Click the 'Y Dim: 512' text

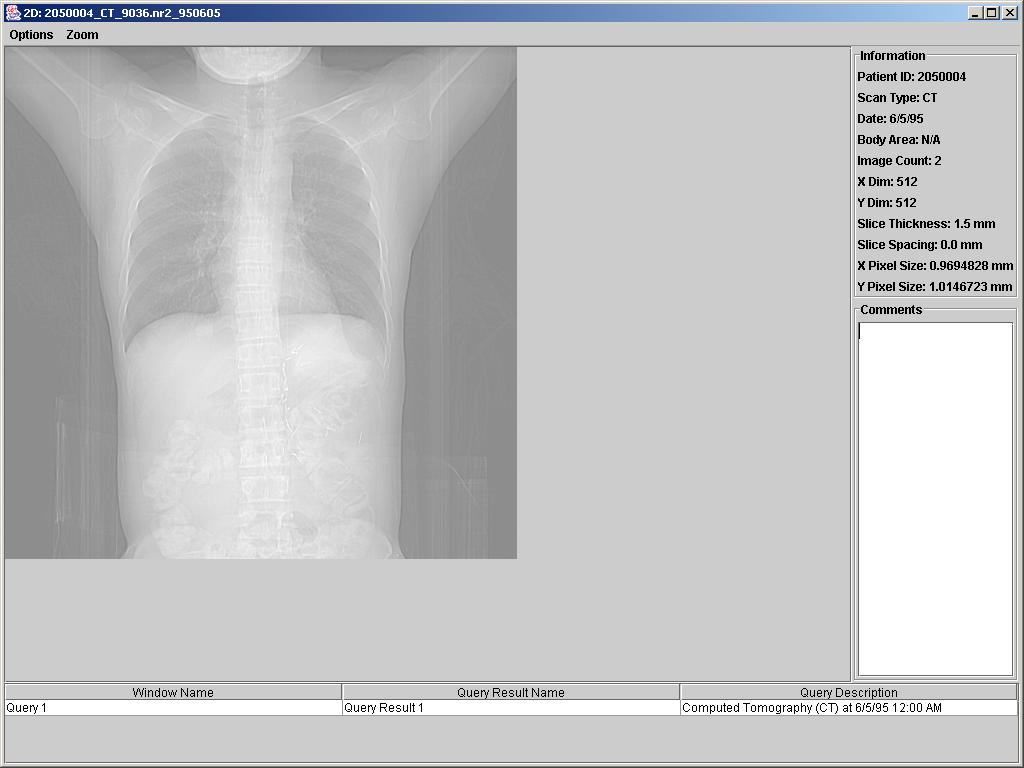point(887,202)
